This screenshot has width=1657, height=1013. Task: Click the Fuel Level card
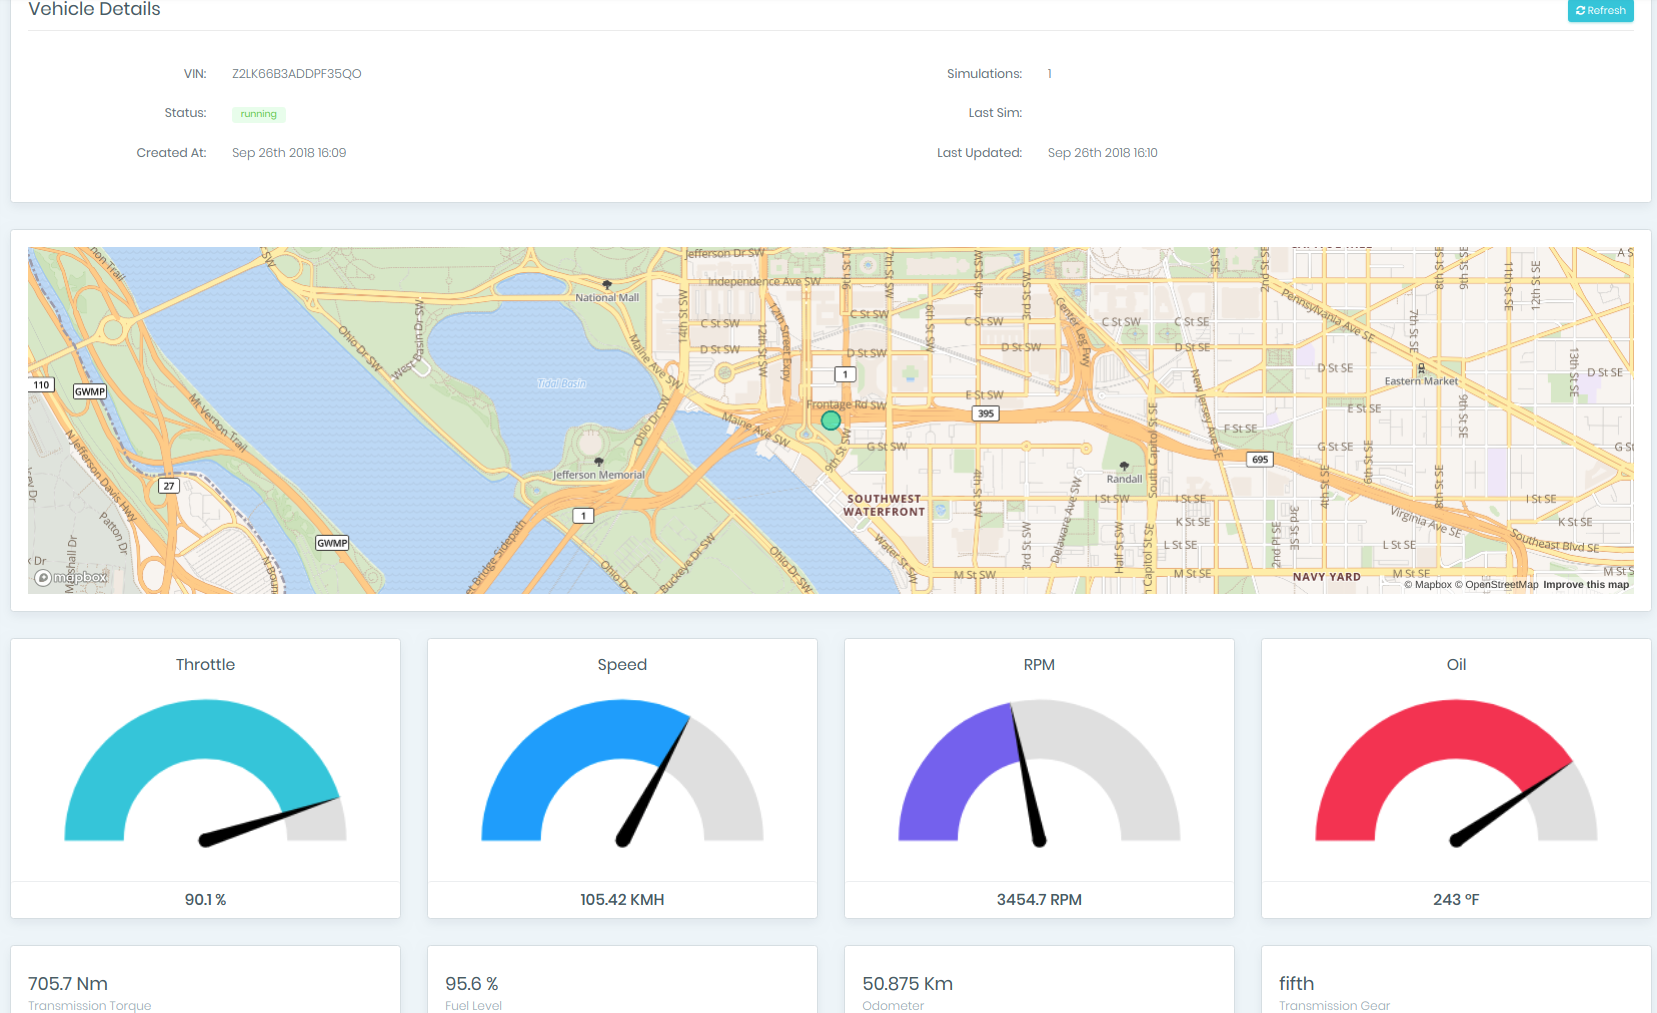click(622, 985)
